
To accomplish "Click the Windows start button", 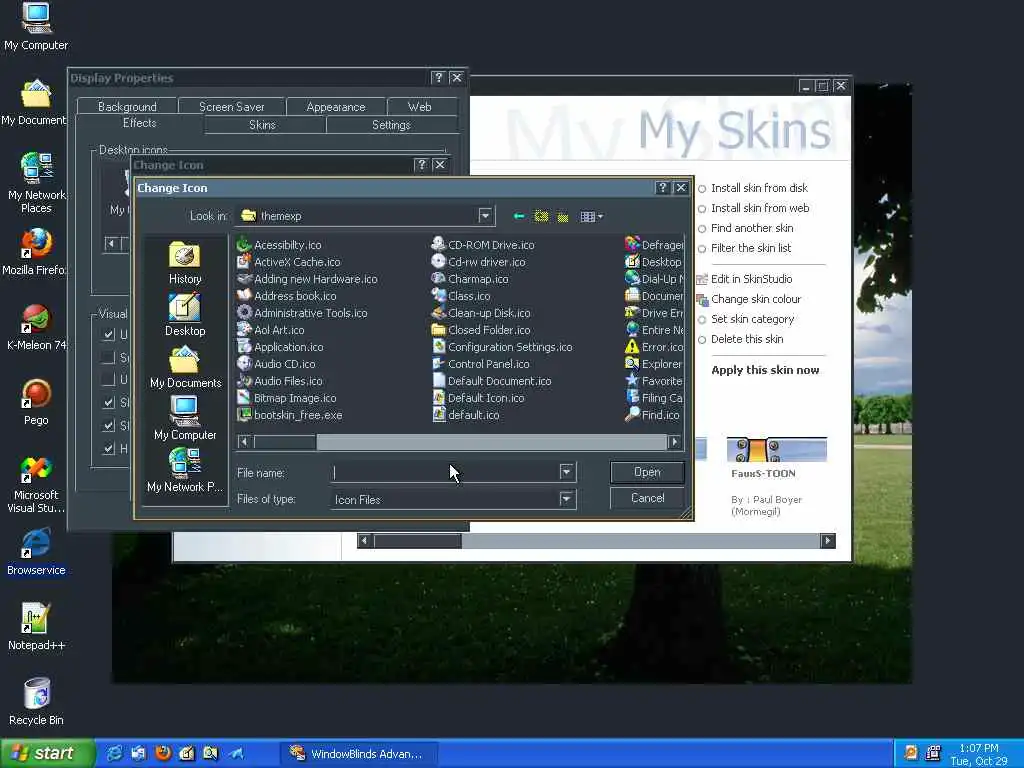I will click(x=46, y=753).
